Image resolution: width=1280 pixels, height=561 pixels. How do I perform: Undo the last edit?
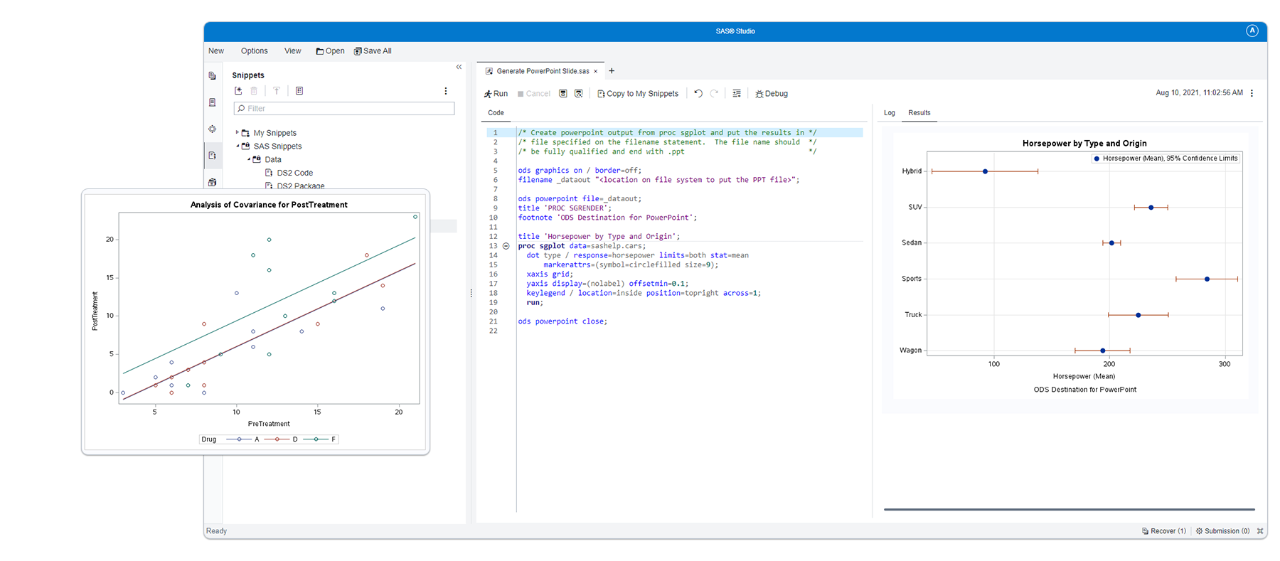click(698, 94)
